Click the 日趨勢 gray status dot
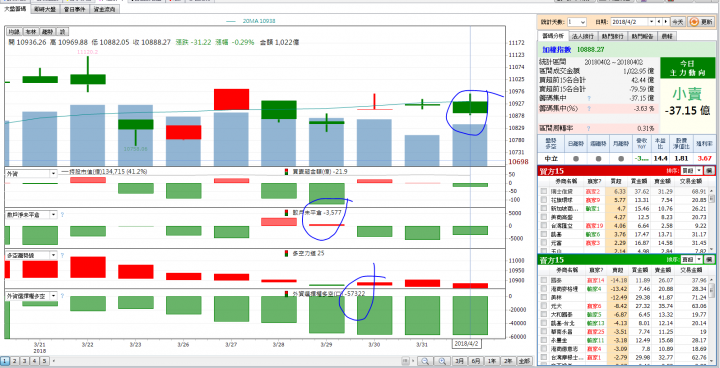Image resolution: width=720 pixels, height=368 pixels. (x=575, y=159)
